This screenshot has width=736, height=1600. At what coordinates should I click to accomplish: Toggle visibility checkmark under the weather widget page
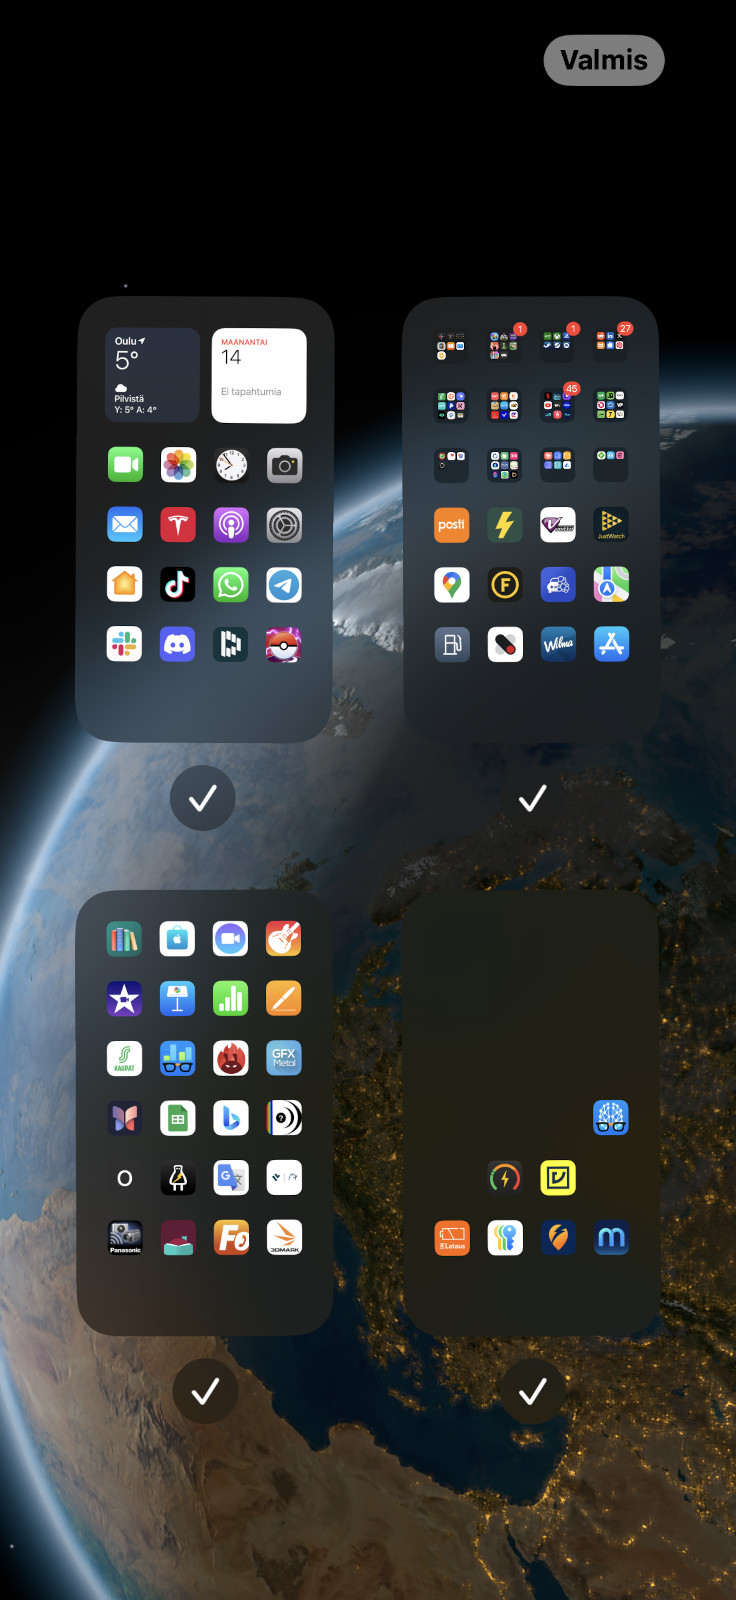(x=203, y=798)
